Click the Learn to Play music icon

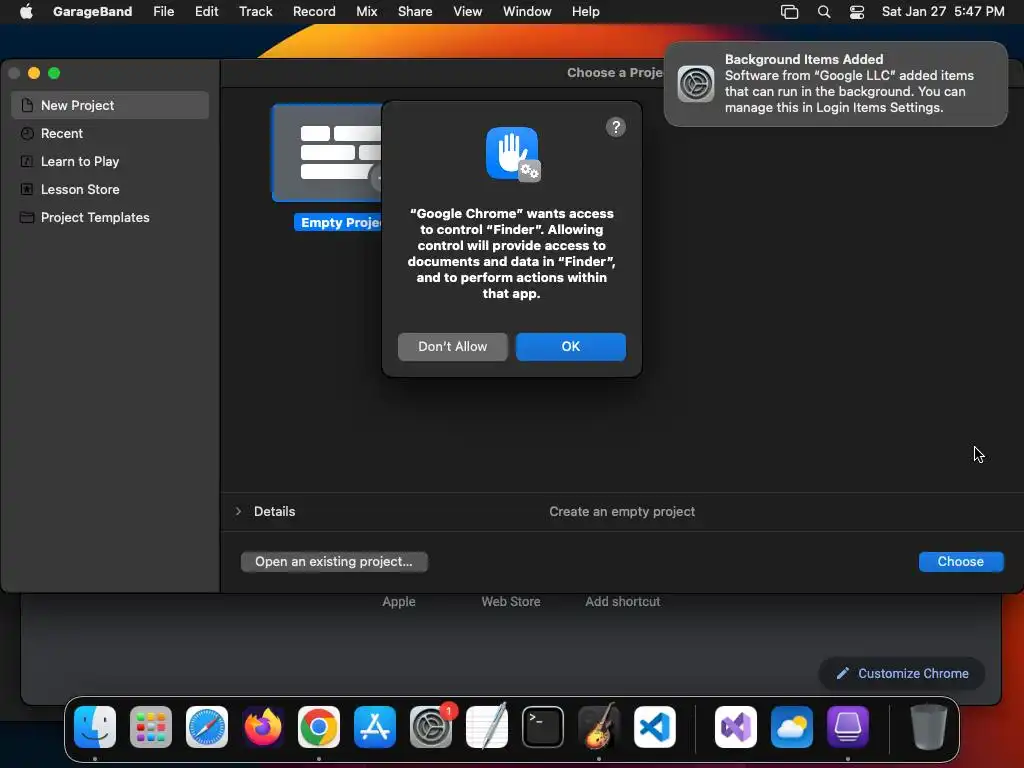[27, 161]
